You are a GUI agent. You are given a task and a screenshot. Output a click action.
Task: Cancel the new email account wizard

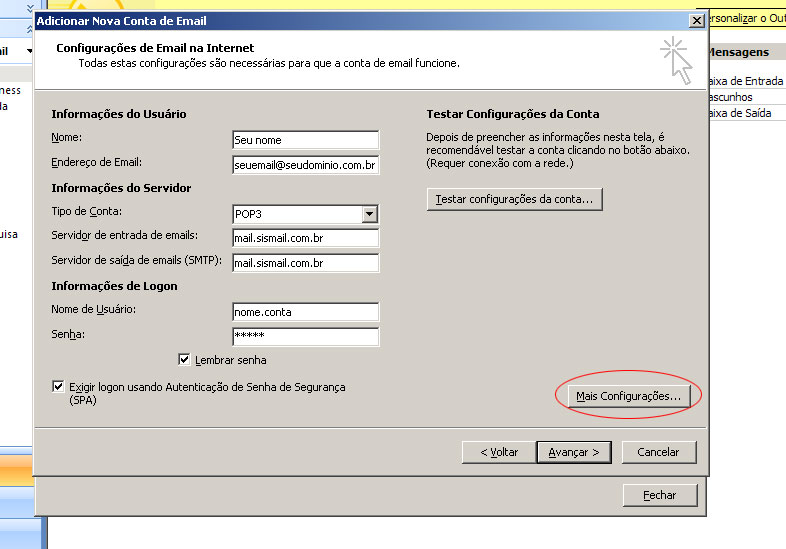659,452
